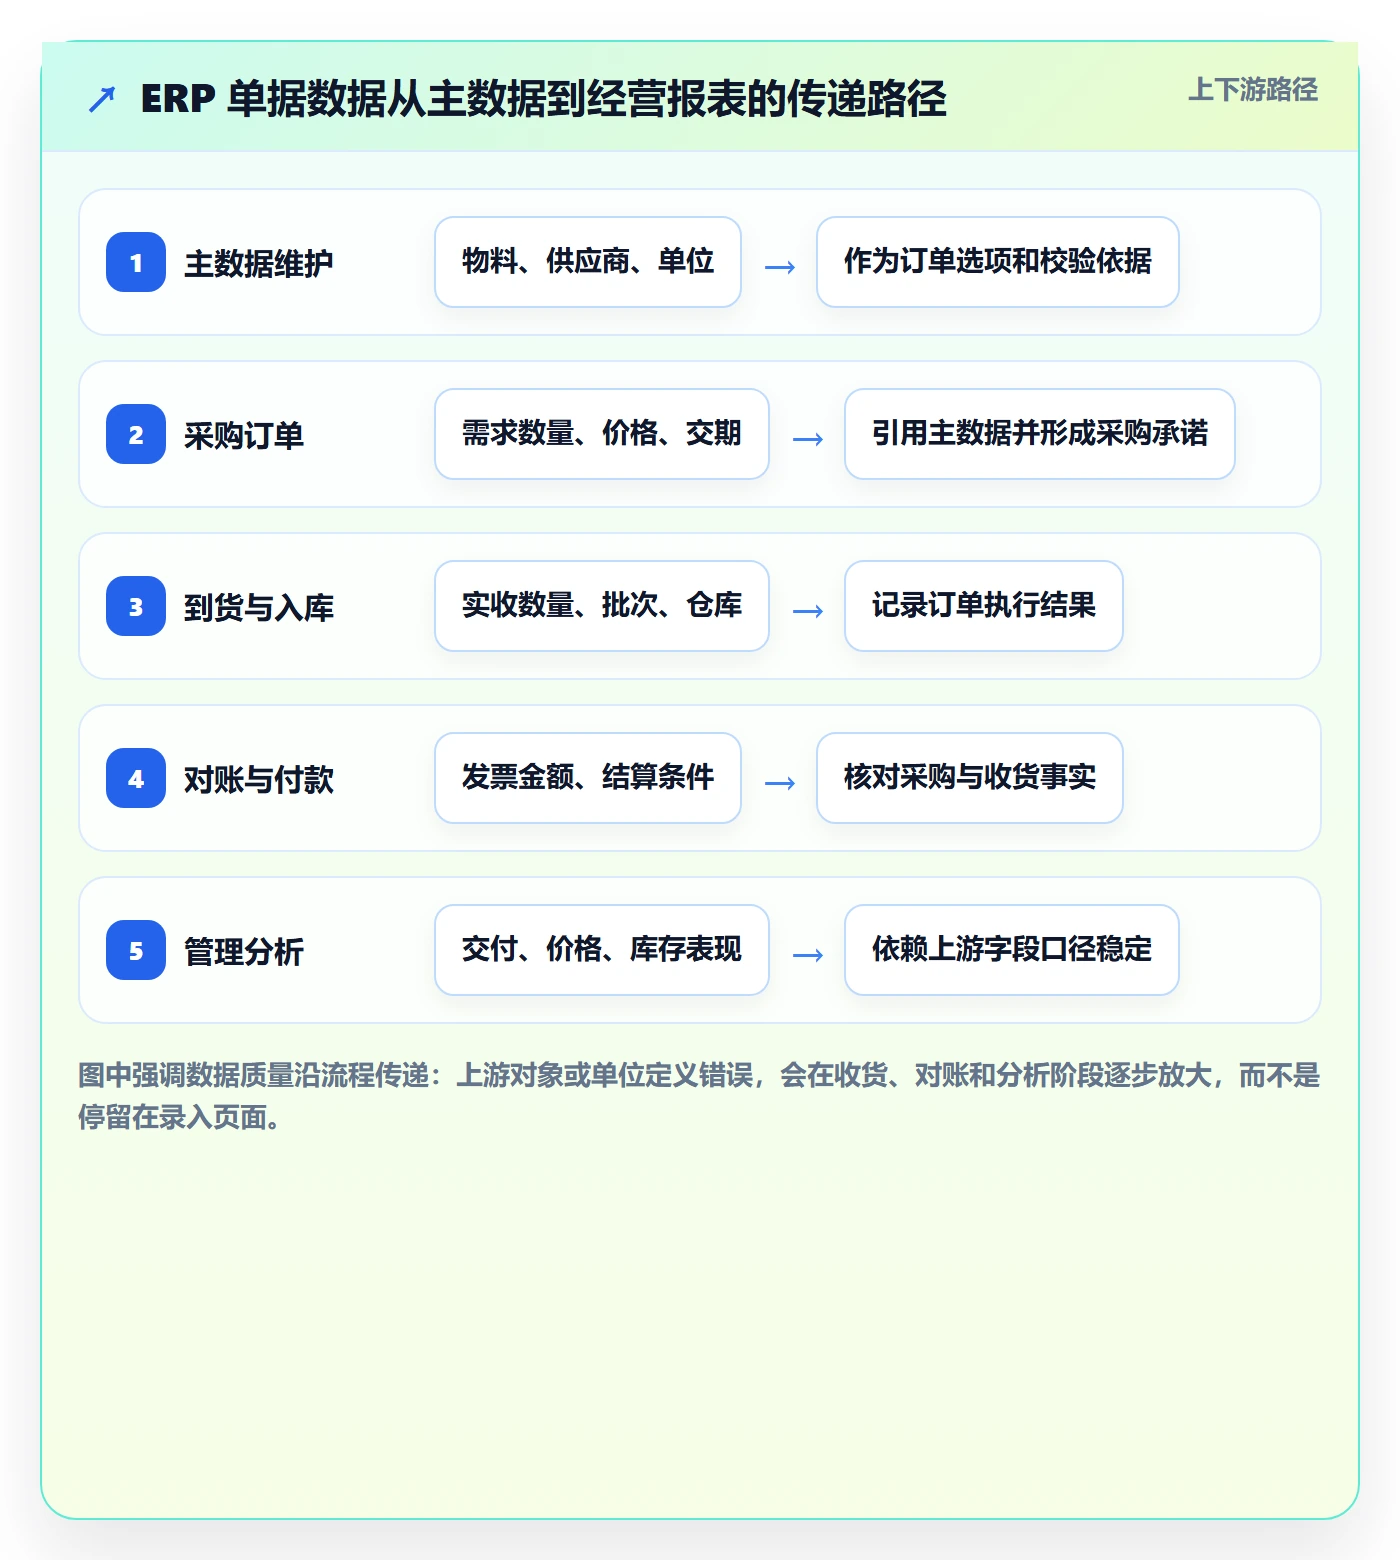
Task: Click the 引用主数据并形成采购承诺 box
Action: tap(1040, 434)
